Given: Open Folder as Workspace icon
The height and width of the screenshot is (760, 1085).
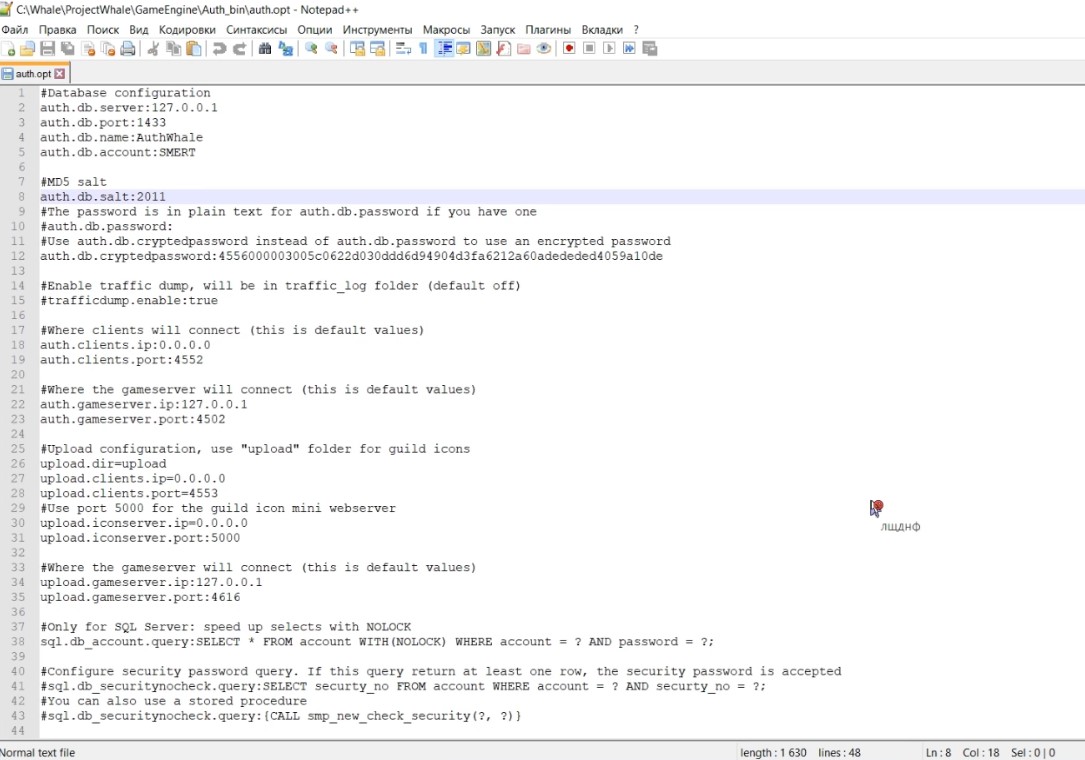Looking at the screenshot, I should 524,48.
